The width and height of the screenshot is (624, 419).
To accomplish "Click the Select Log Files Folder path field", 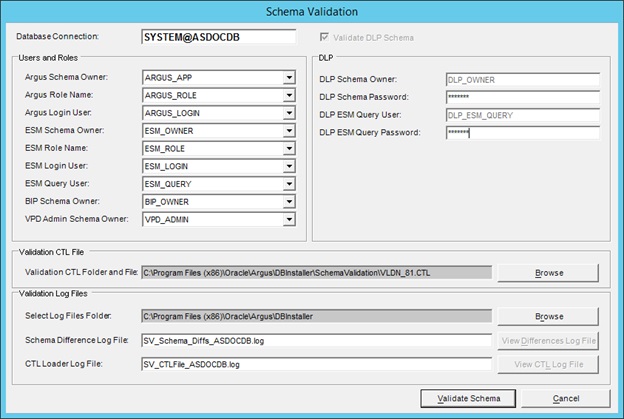I will [316, 316].
